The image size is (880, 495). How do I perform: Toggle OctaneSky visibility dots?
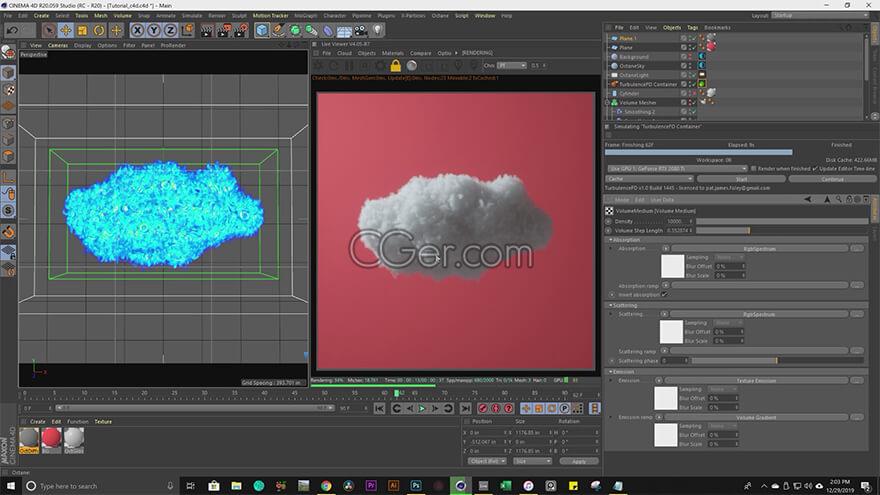690,66
